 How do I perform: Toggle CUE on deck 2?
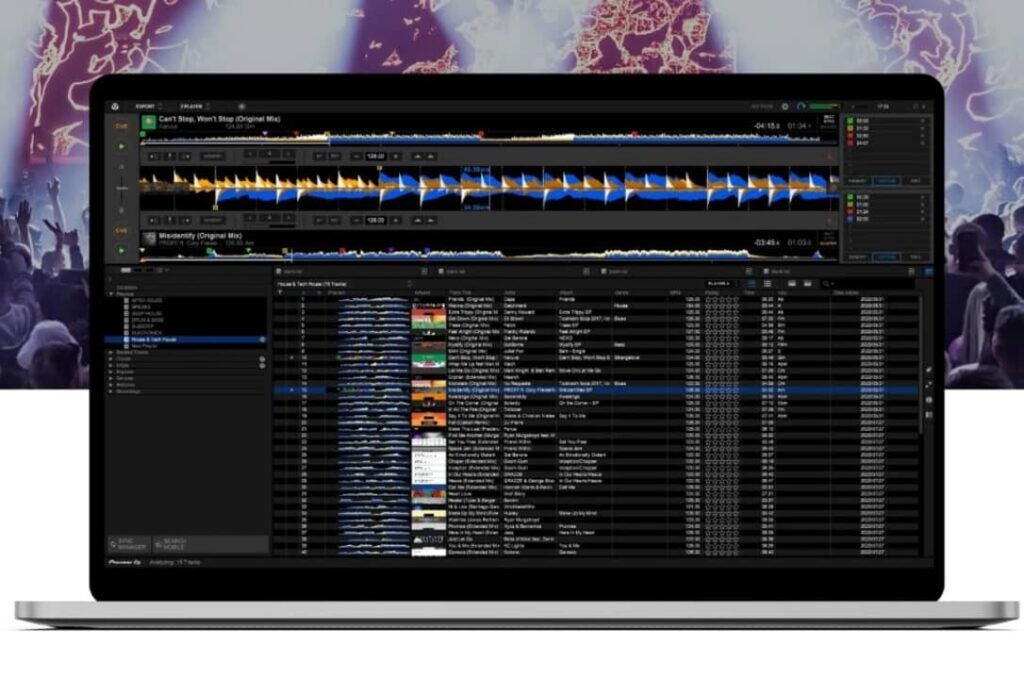click(121, 230)
